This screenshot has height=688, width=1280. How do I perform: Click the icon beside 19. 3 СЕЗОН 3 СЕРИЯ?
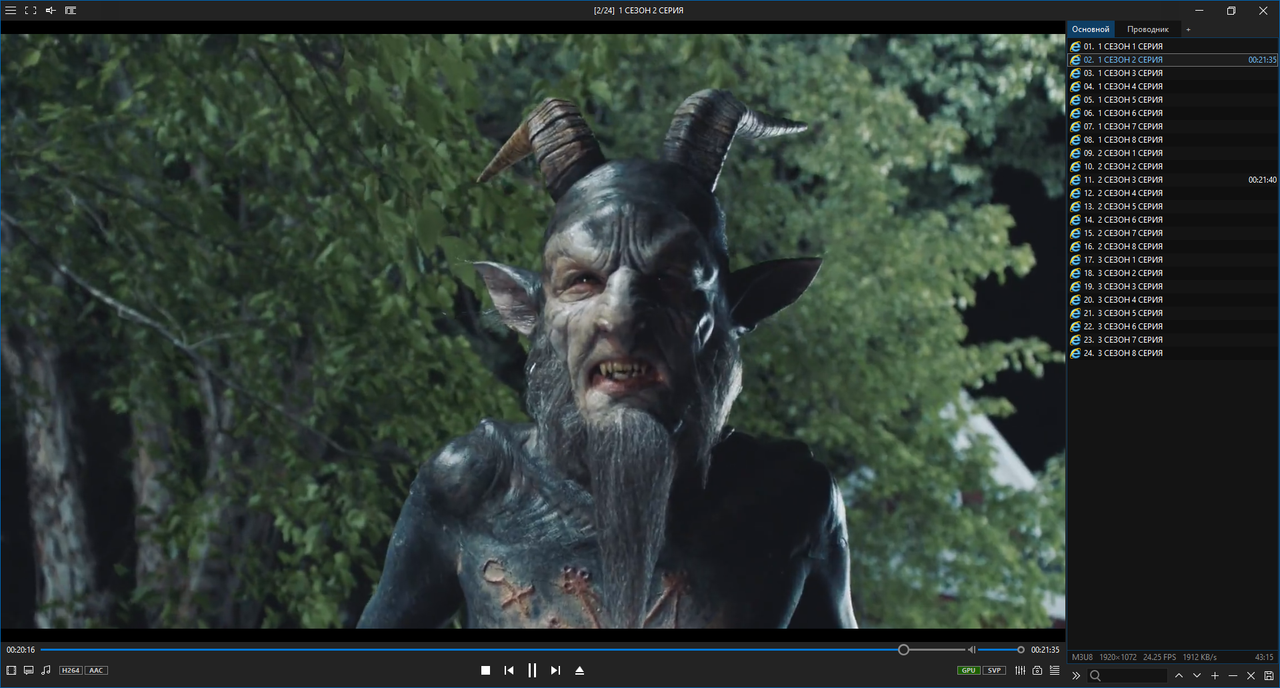[x=1075, y=286]
